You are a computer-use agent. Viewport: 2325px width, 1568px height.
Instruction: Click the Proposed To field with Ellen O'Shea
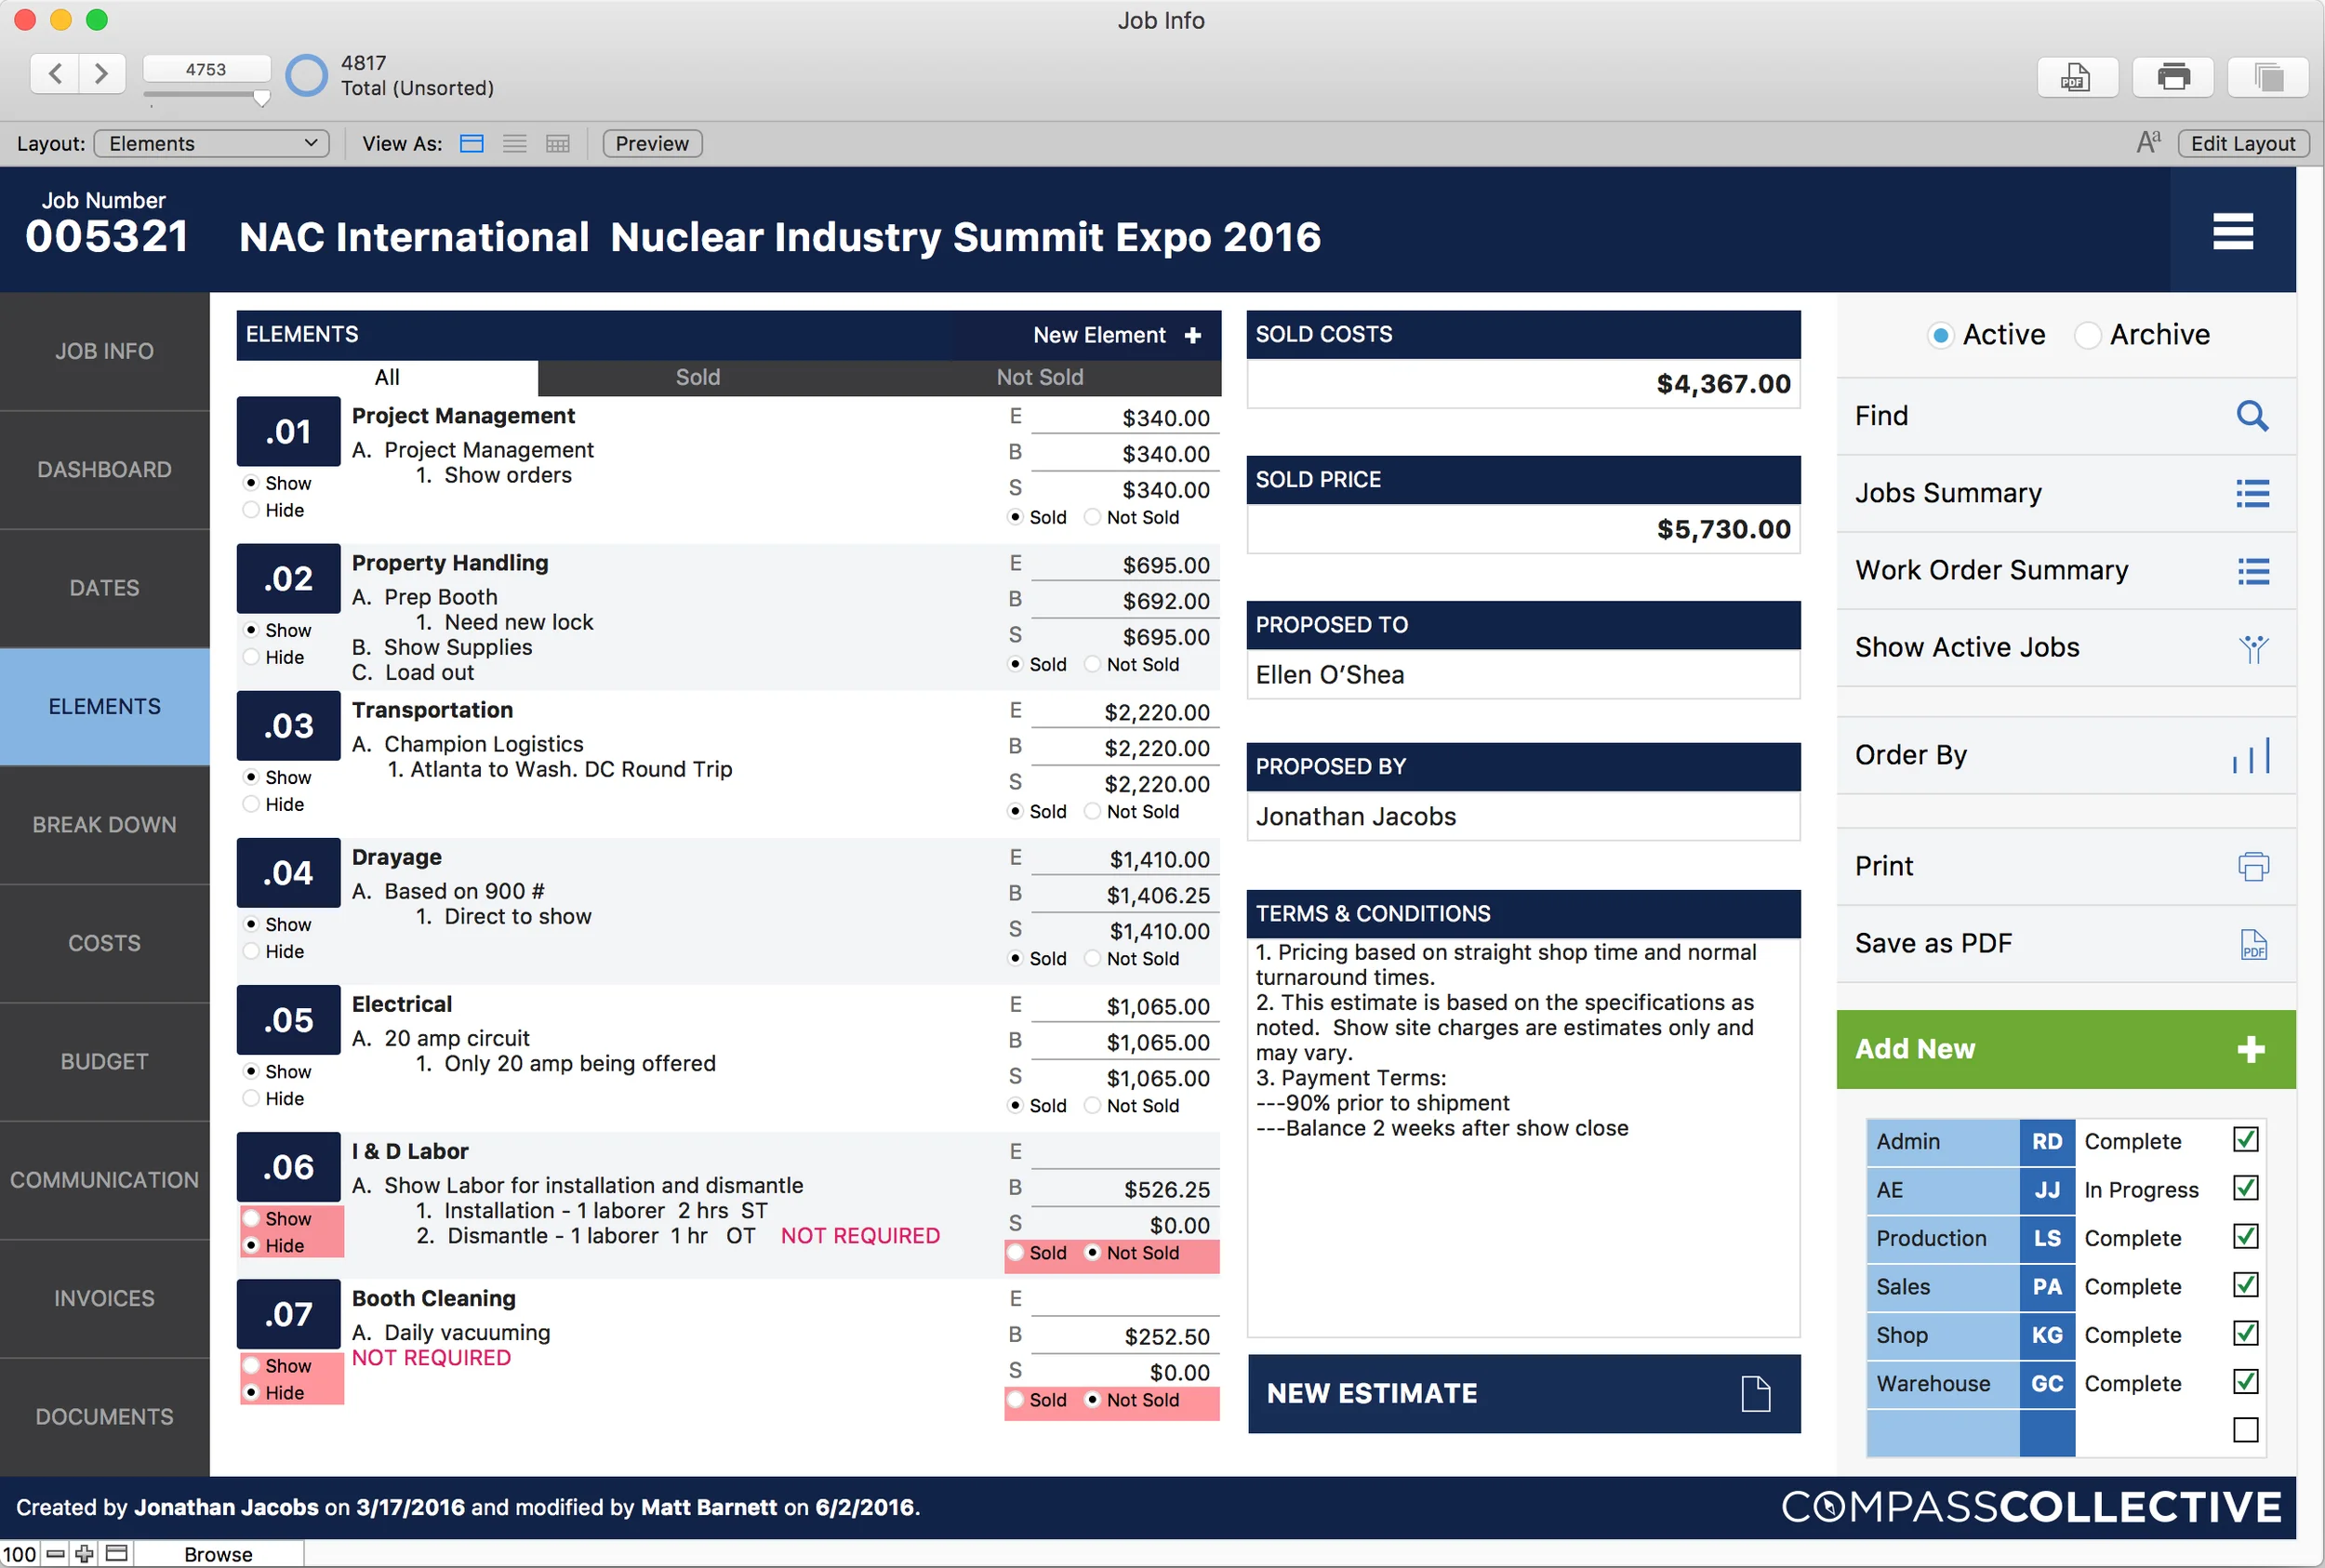(x=1523, y=675)
